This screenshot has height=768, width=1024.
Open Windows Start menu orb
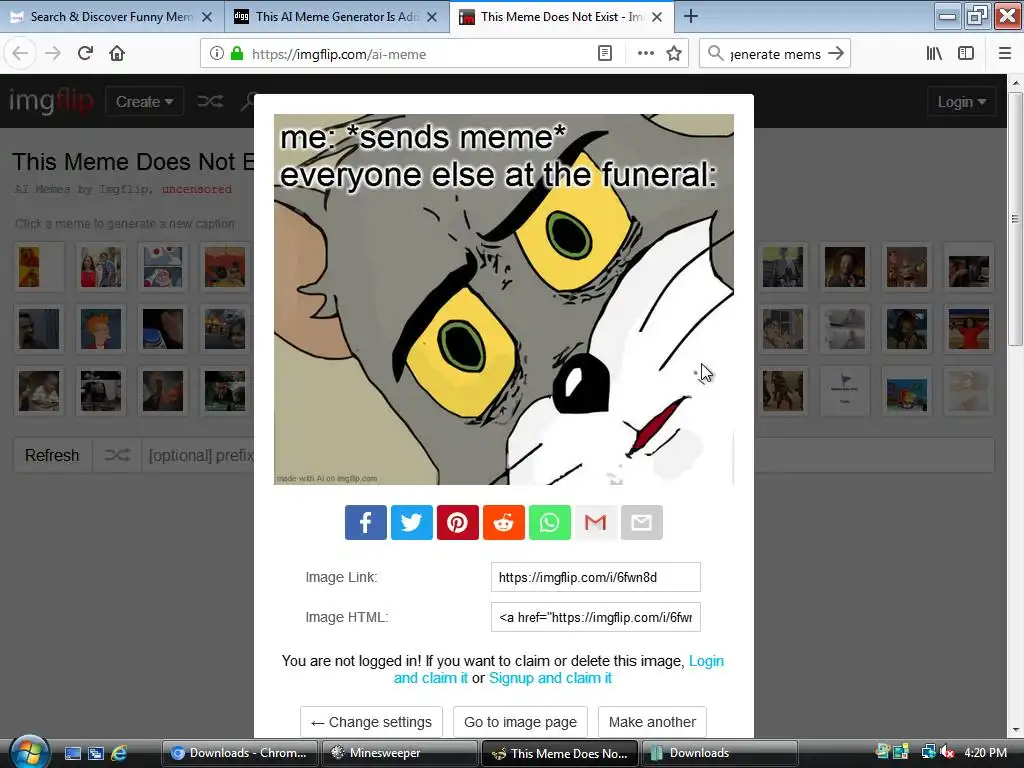29,752
